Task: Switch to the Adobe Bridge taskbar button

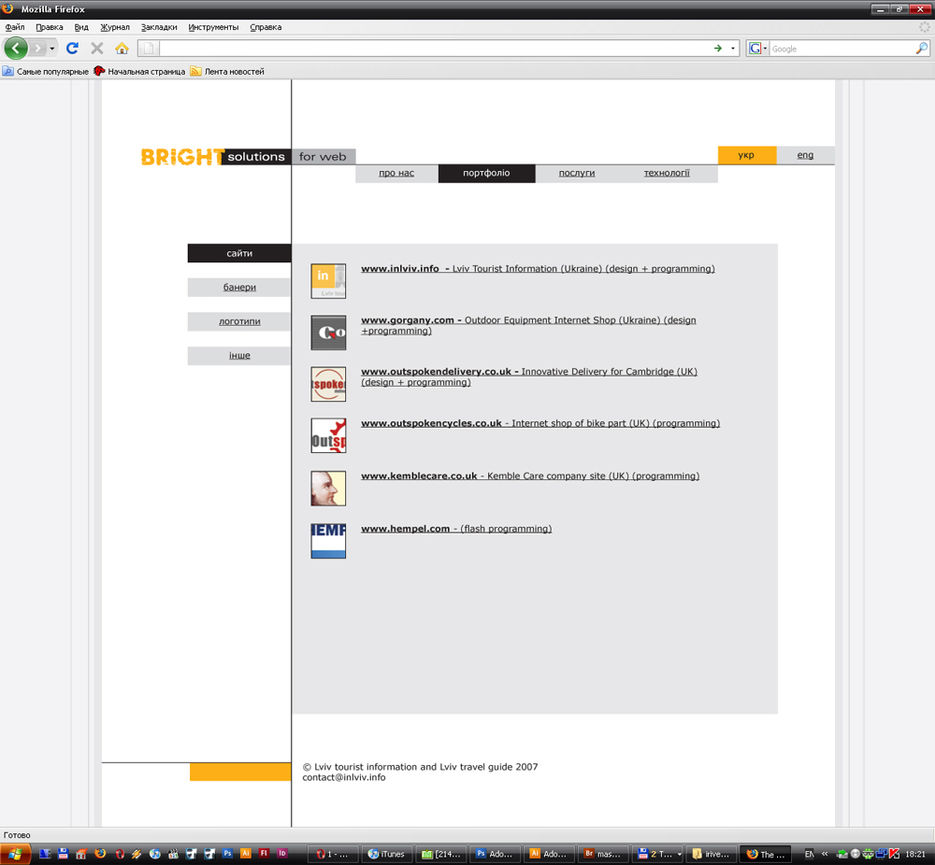Action: (604, 854)
